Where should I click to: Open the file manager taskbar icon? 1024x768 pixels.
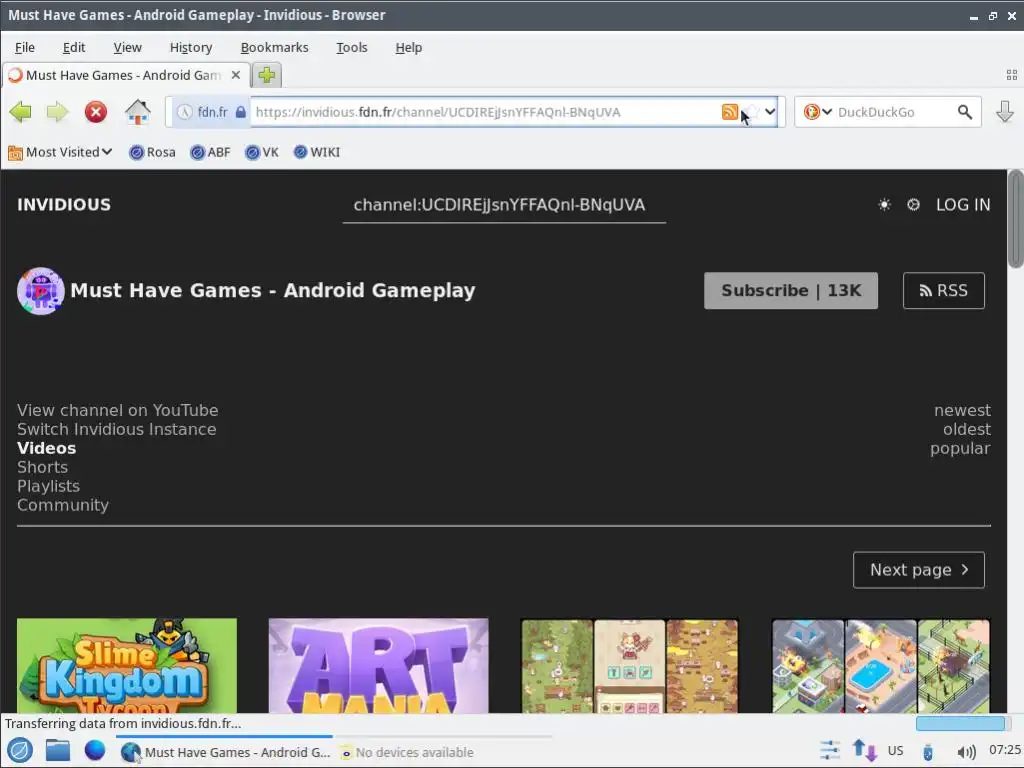tap(57, 750)
